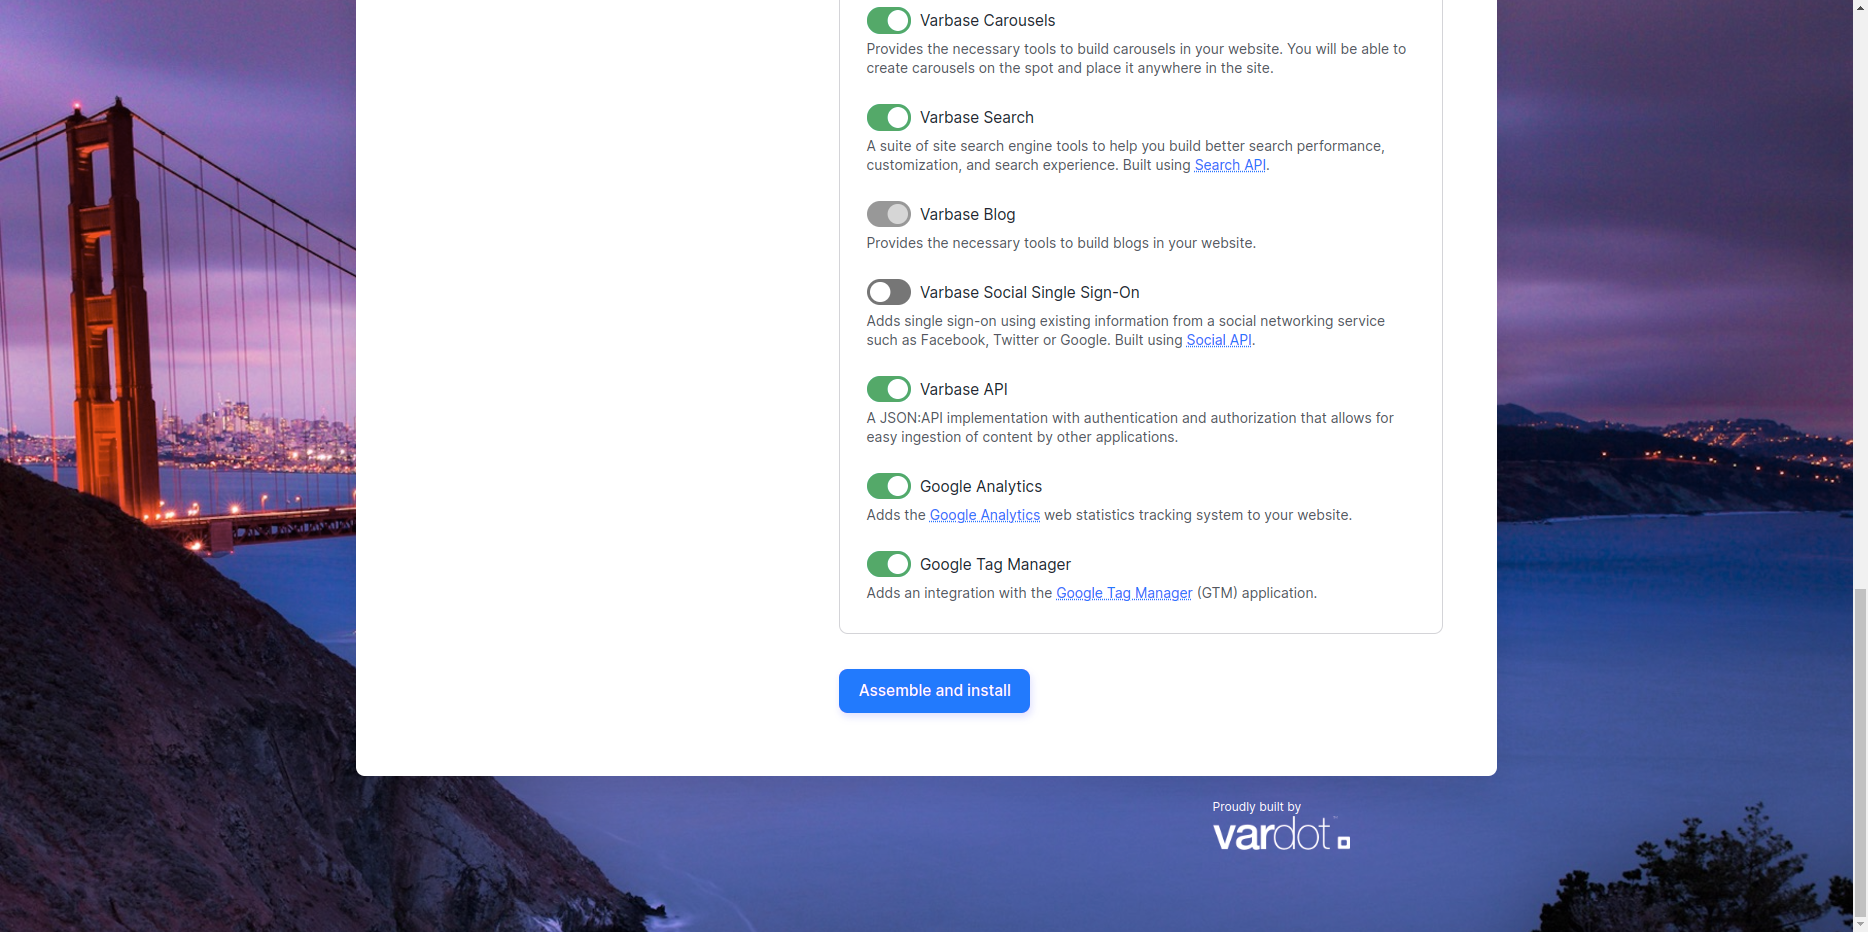Follow the Social API link
Viewport: 1868px width, 932px height.
click(x=1219, y=340)
